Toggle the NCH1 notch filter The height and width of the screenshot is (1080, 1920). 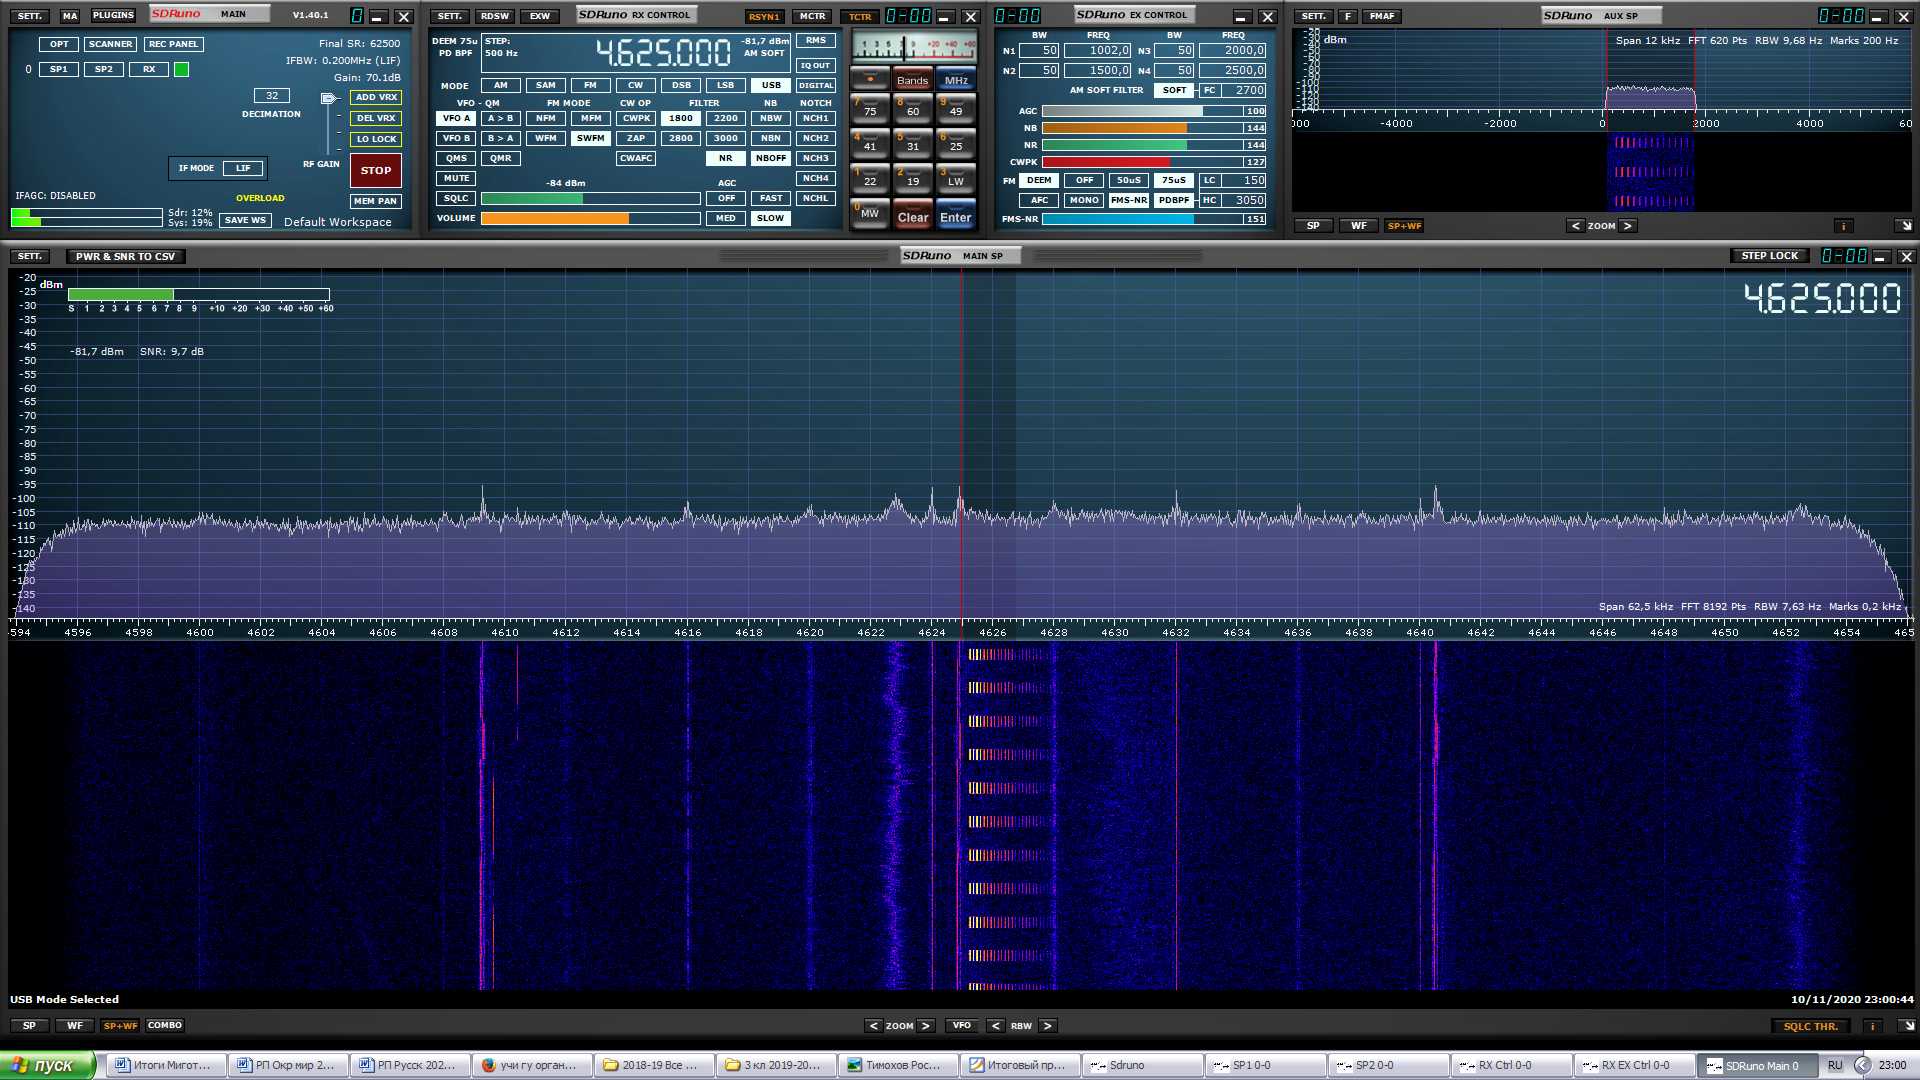(x=816, y=118)
